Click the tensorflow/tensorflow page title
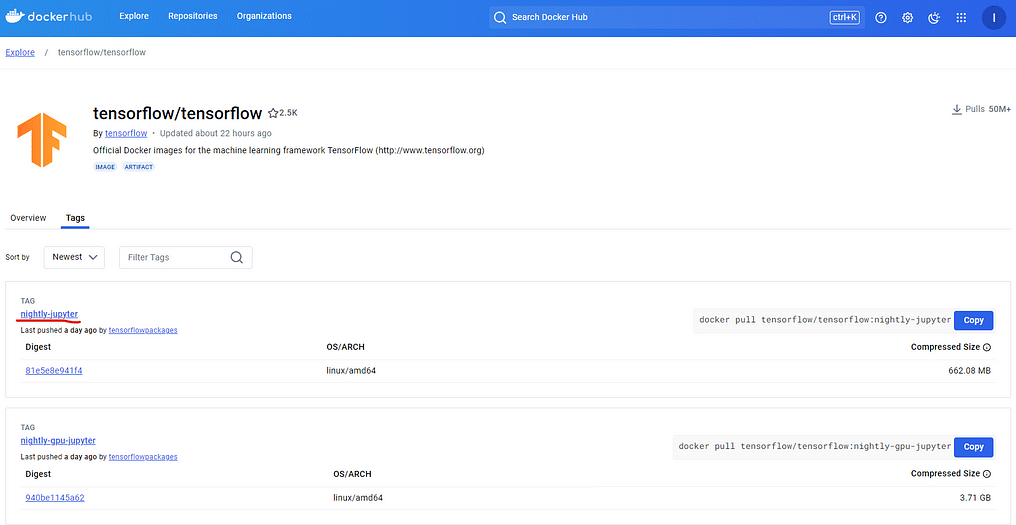The image size is (1016, 525). pyautogui.click(x=178, y=113)
